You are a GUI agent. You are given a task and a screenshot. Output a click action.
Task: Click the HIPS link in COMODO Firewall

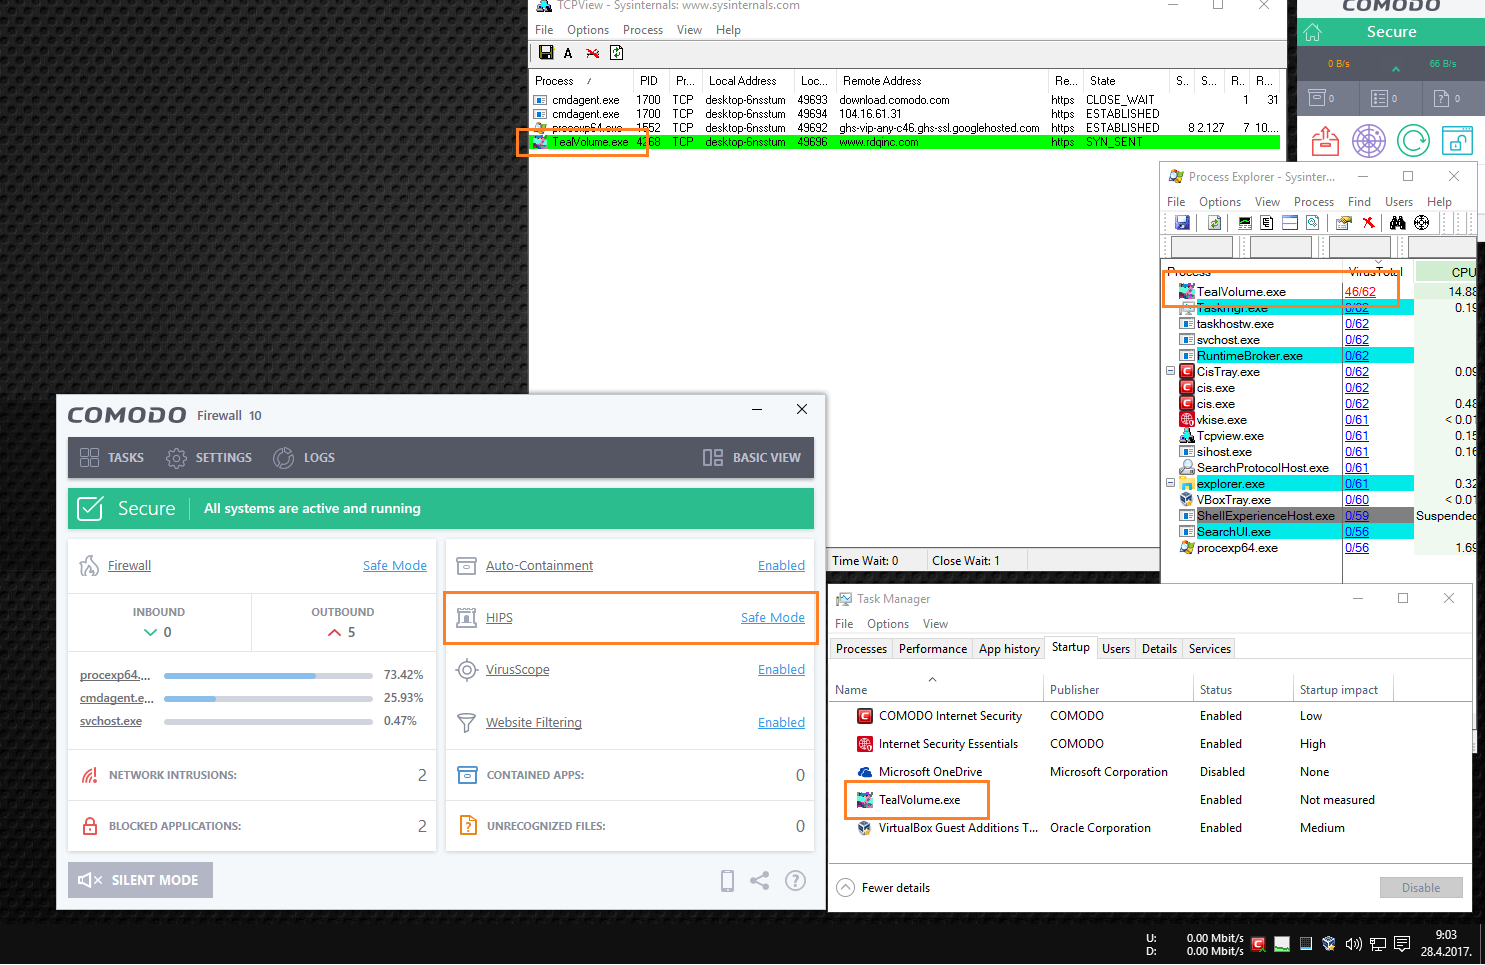tap(499, 618)
